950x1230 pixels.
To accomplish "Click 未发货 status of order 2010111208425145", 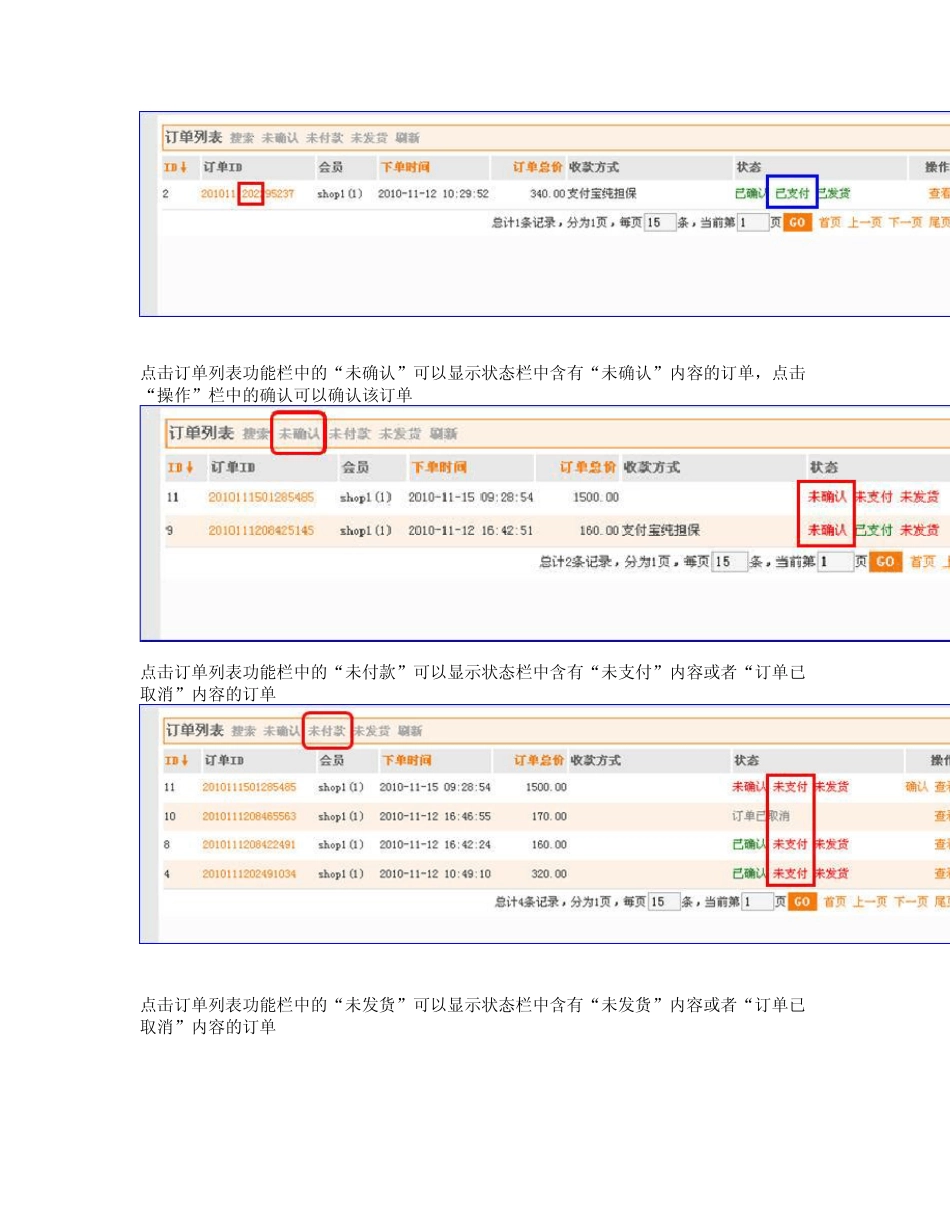I will tap(919, 530).
